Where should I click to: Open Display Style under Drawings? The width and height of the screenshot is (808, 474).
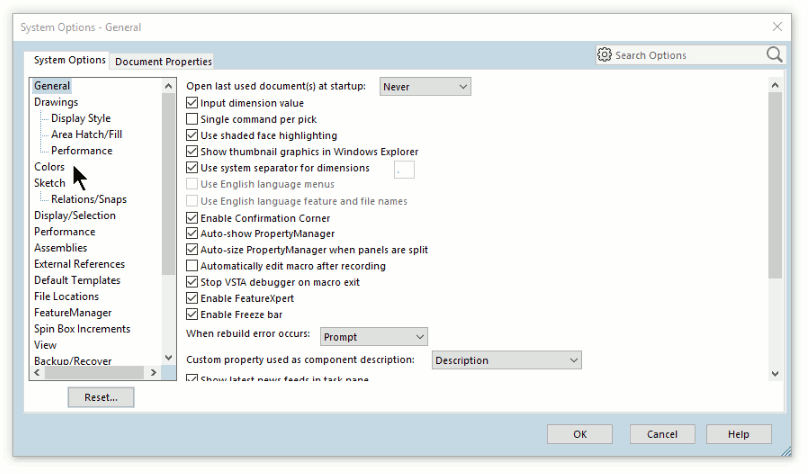tap(81, 118)
